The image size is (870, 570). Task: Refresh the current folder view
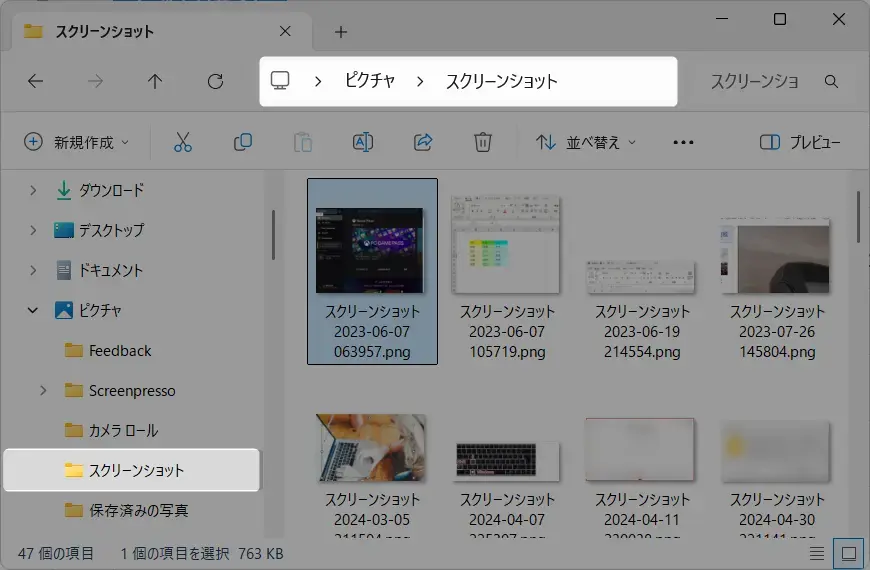[215, 82]
